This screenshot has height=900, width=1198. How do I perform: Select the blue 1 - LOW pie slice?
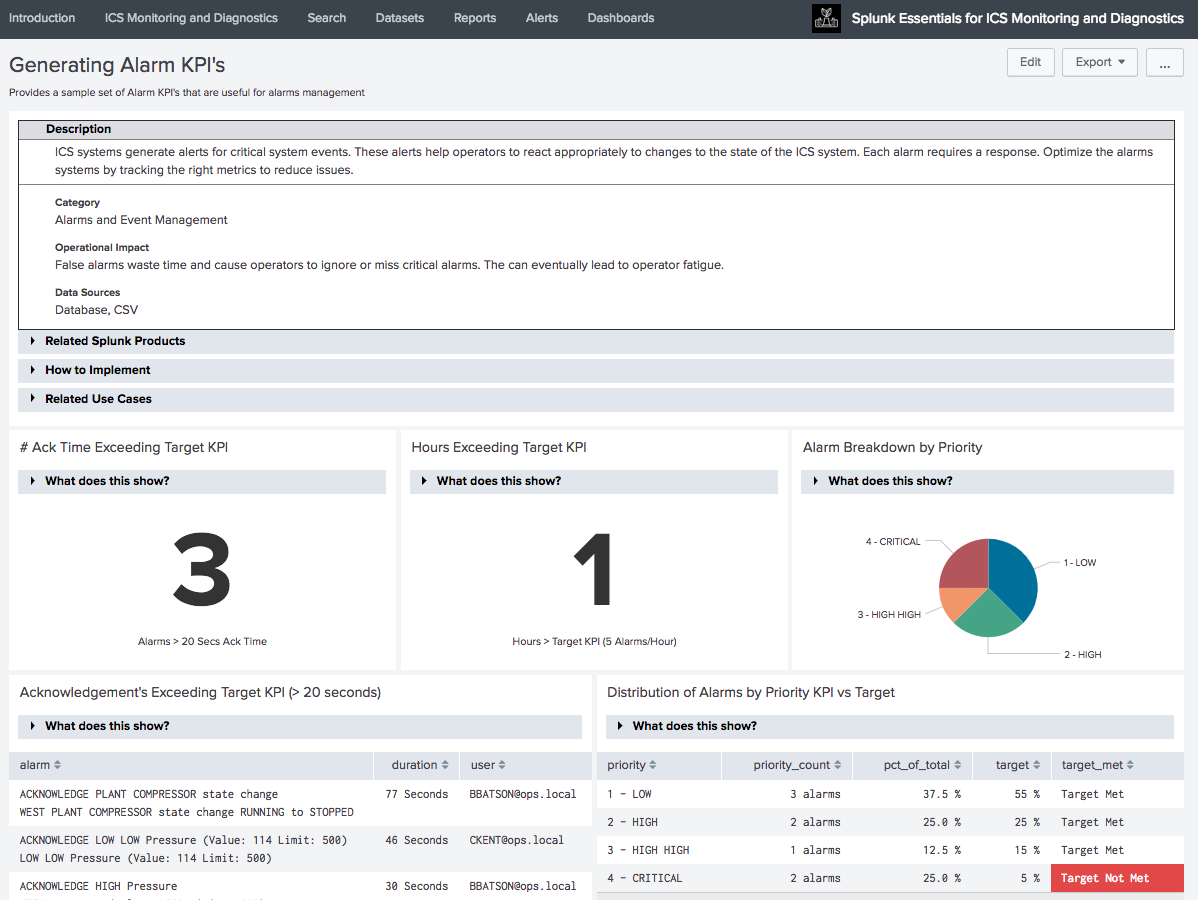[x=1012, y=580]
